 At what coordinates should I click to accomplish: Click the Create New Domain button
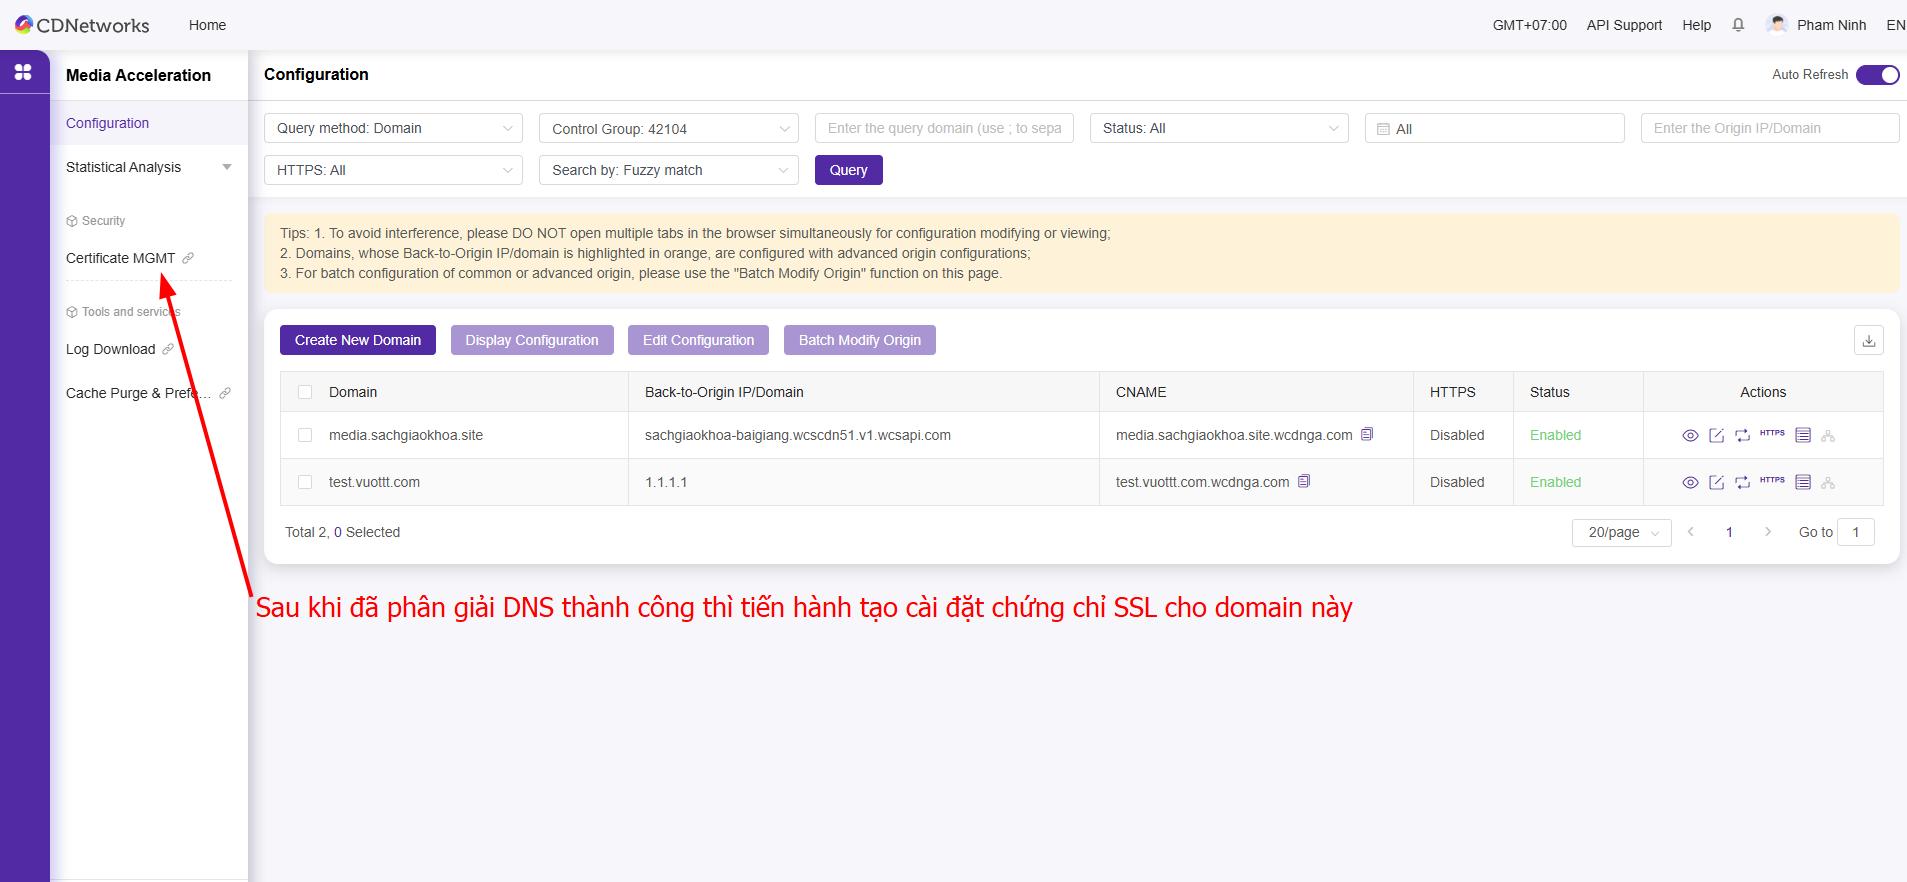pyautogui.click(x=358, y=340)
